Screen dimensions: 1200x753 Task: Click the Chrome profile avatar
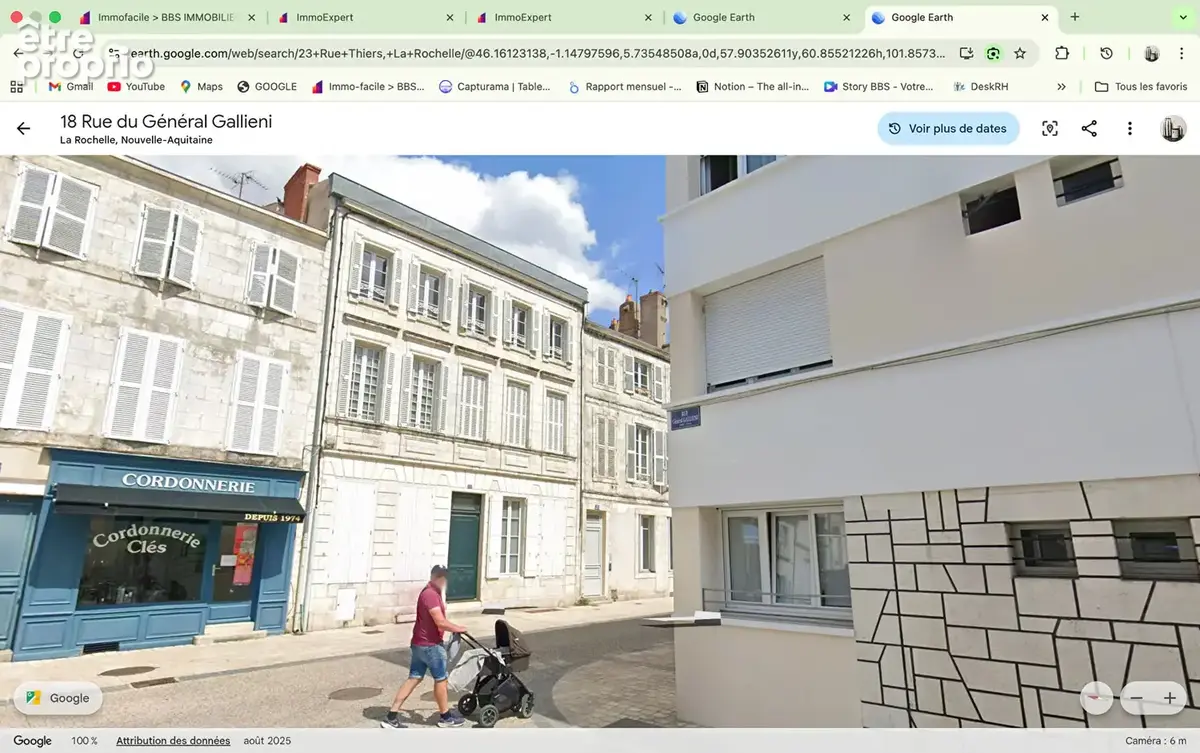coord(1151,53)
